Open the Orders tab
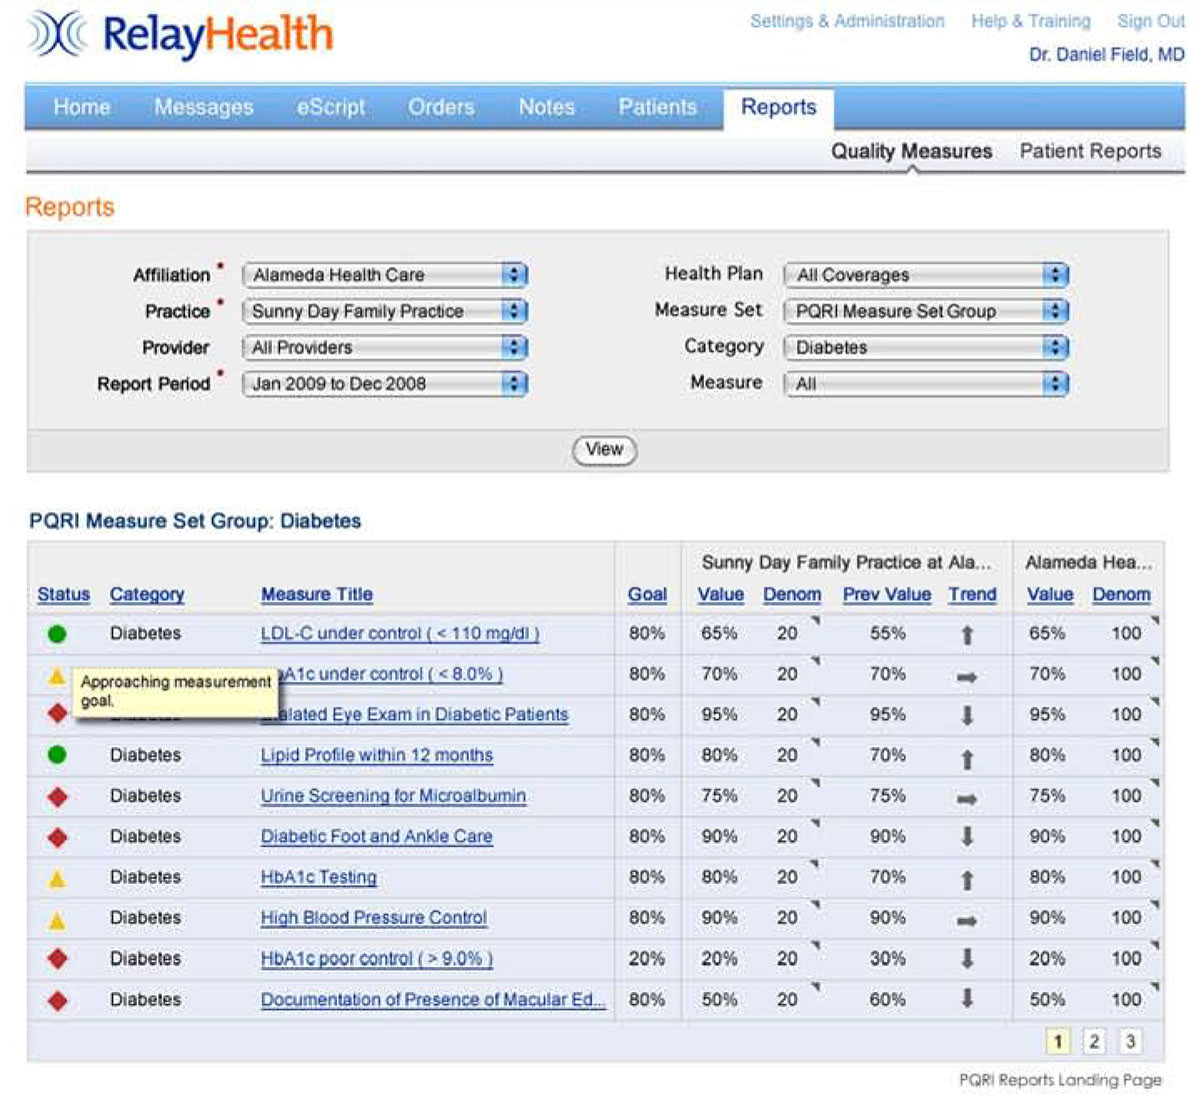The height and width of the screenshot is (1108, 1200). [x=441, y=107]
